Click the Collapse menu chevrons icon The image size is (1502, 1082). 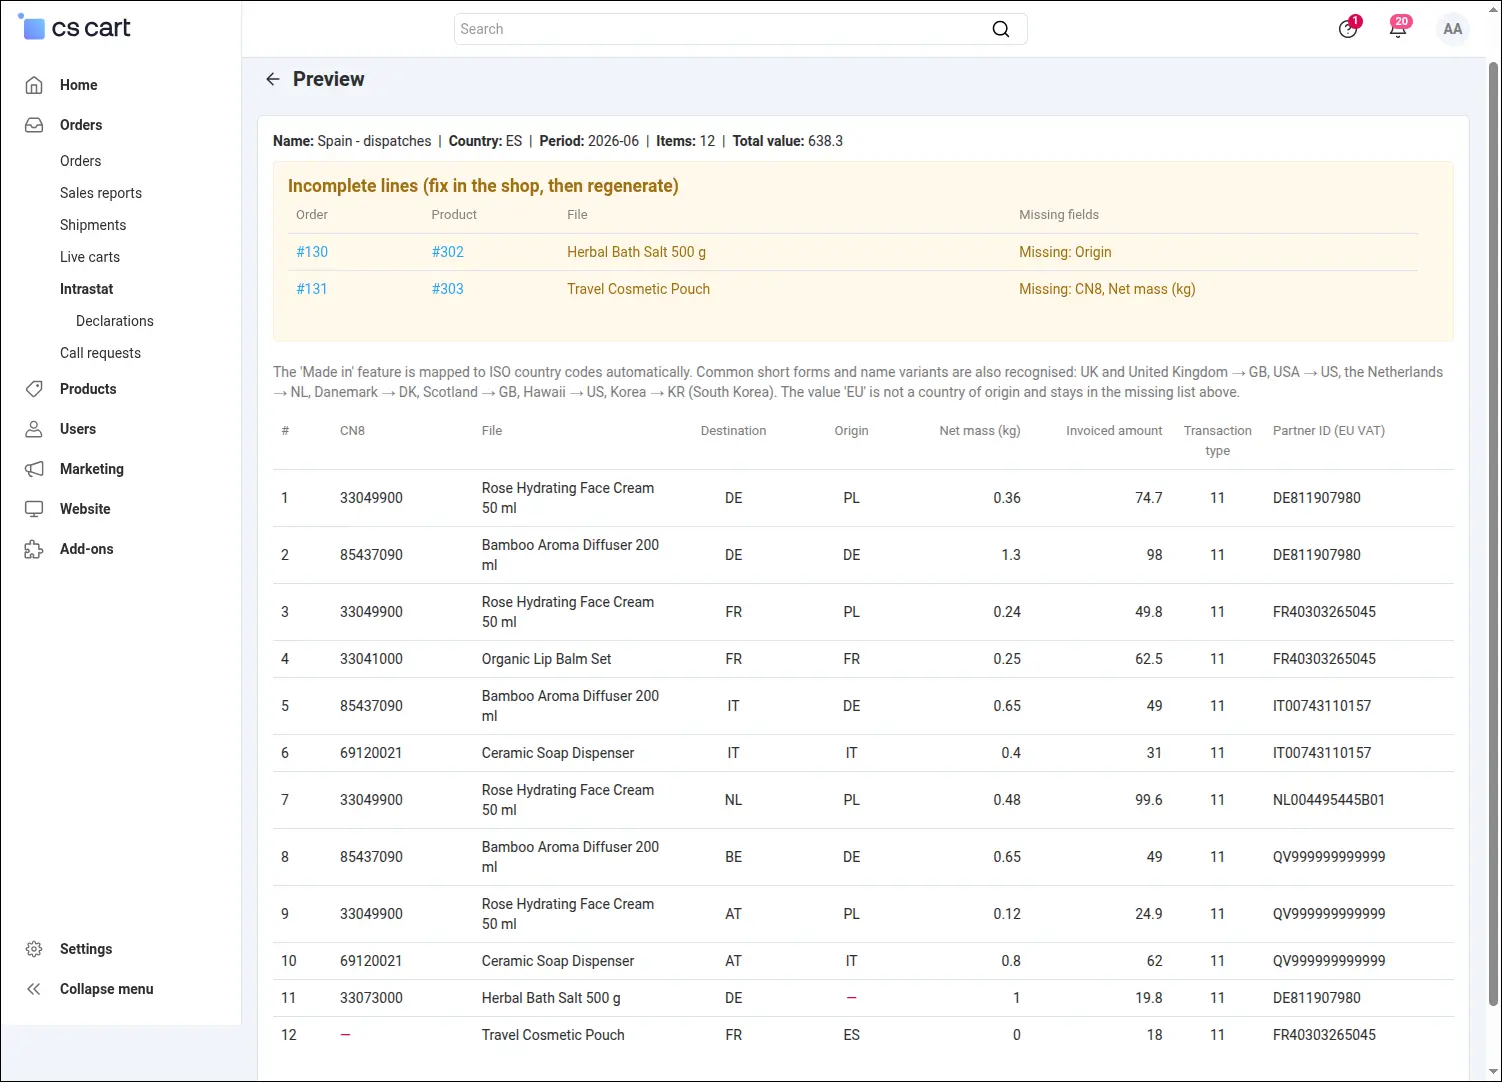pyautogui.click(x=34, y=989)
